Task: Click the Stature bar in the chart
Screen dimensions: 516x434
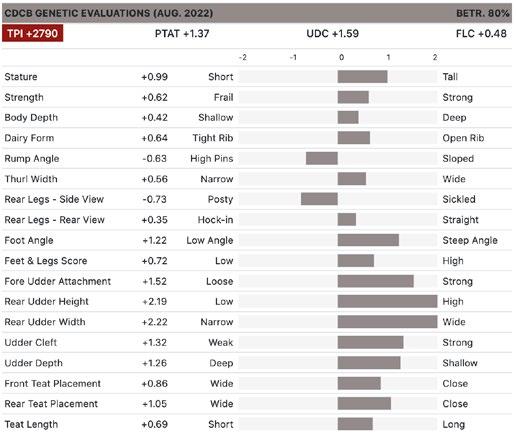Action: [x=362, y=77]
